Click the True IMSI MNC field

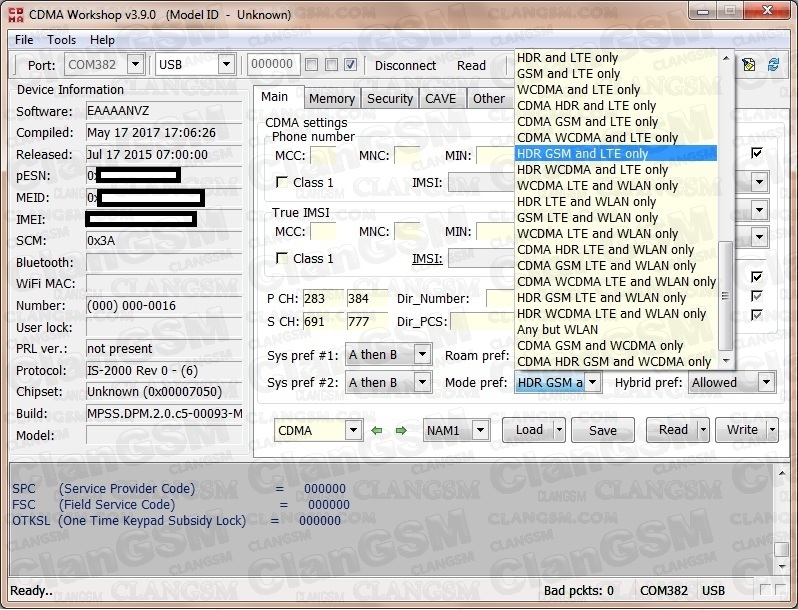(x=407, y=231)
